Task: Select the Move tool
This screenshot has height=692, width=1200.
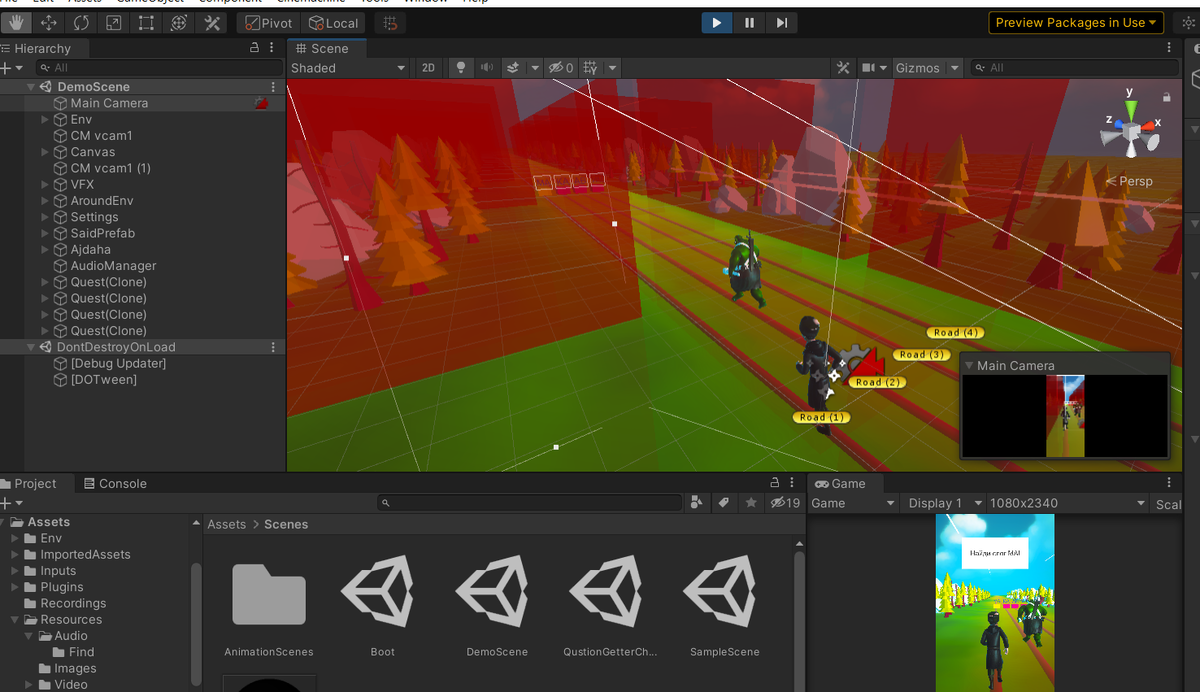Action: (49, 22)
